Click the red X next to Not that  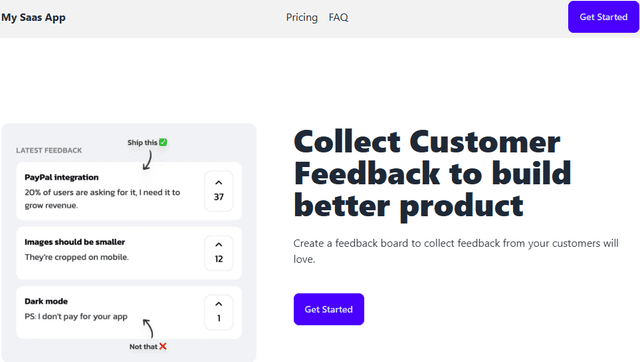[163, 346]
